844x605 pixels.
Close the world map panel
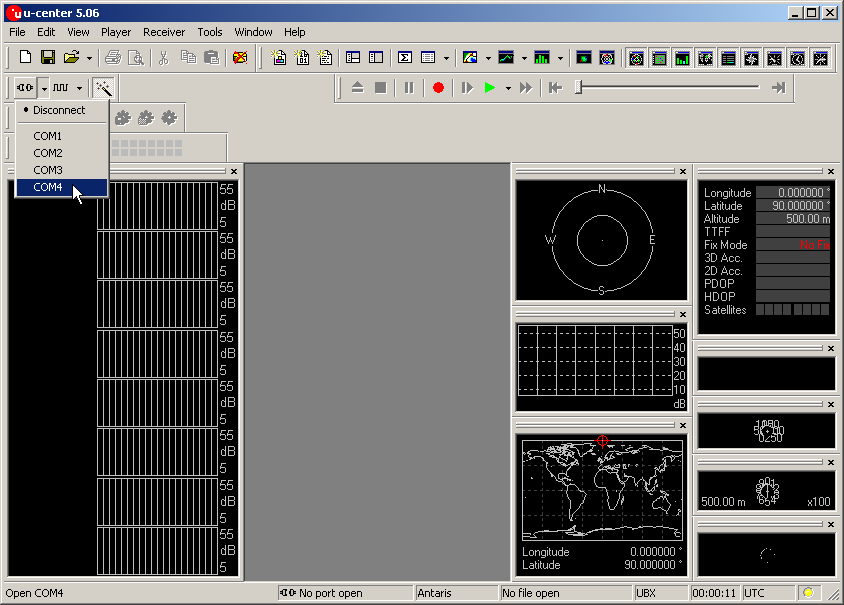click(x=682, y=425)
